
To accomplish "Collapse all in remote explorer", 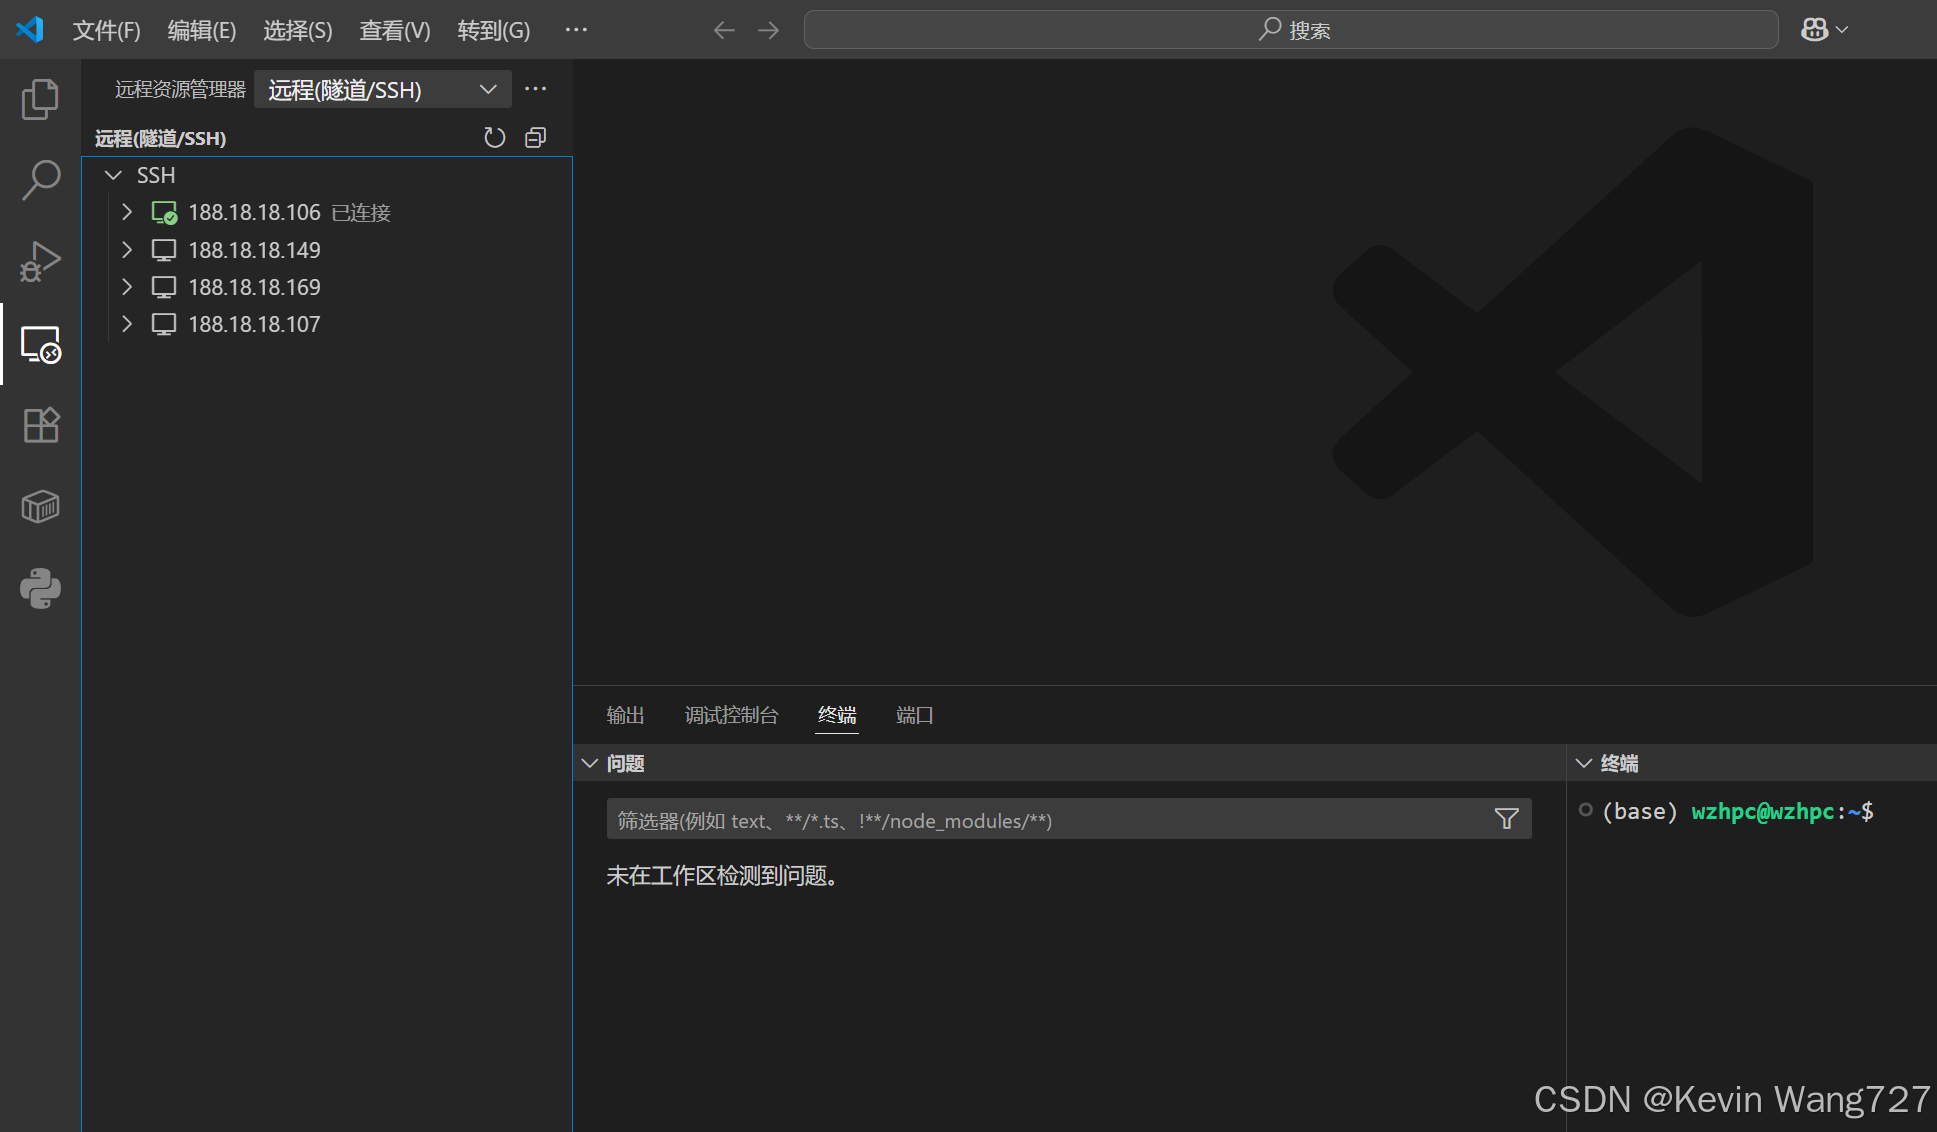I will pyautogui.click(x=536, y=137).
